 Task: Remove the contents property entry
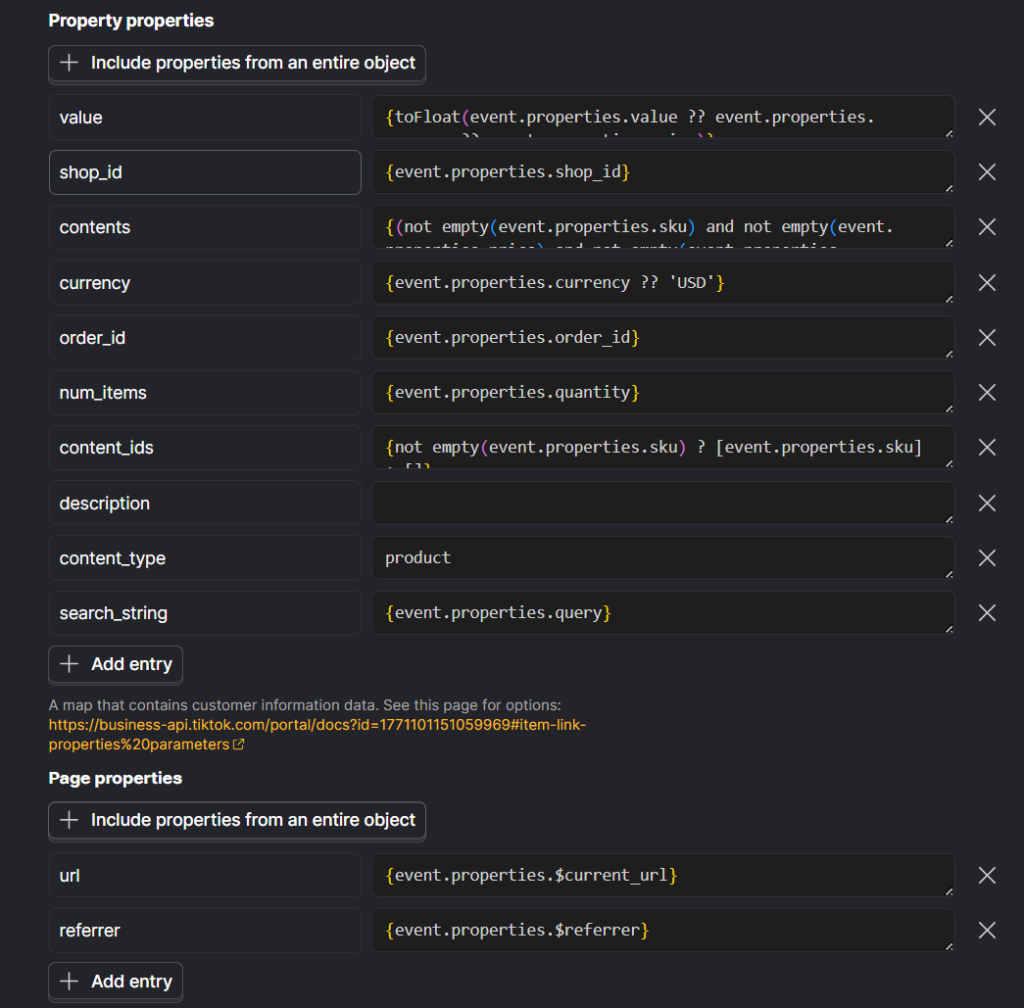[986, 227]
